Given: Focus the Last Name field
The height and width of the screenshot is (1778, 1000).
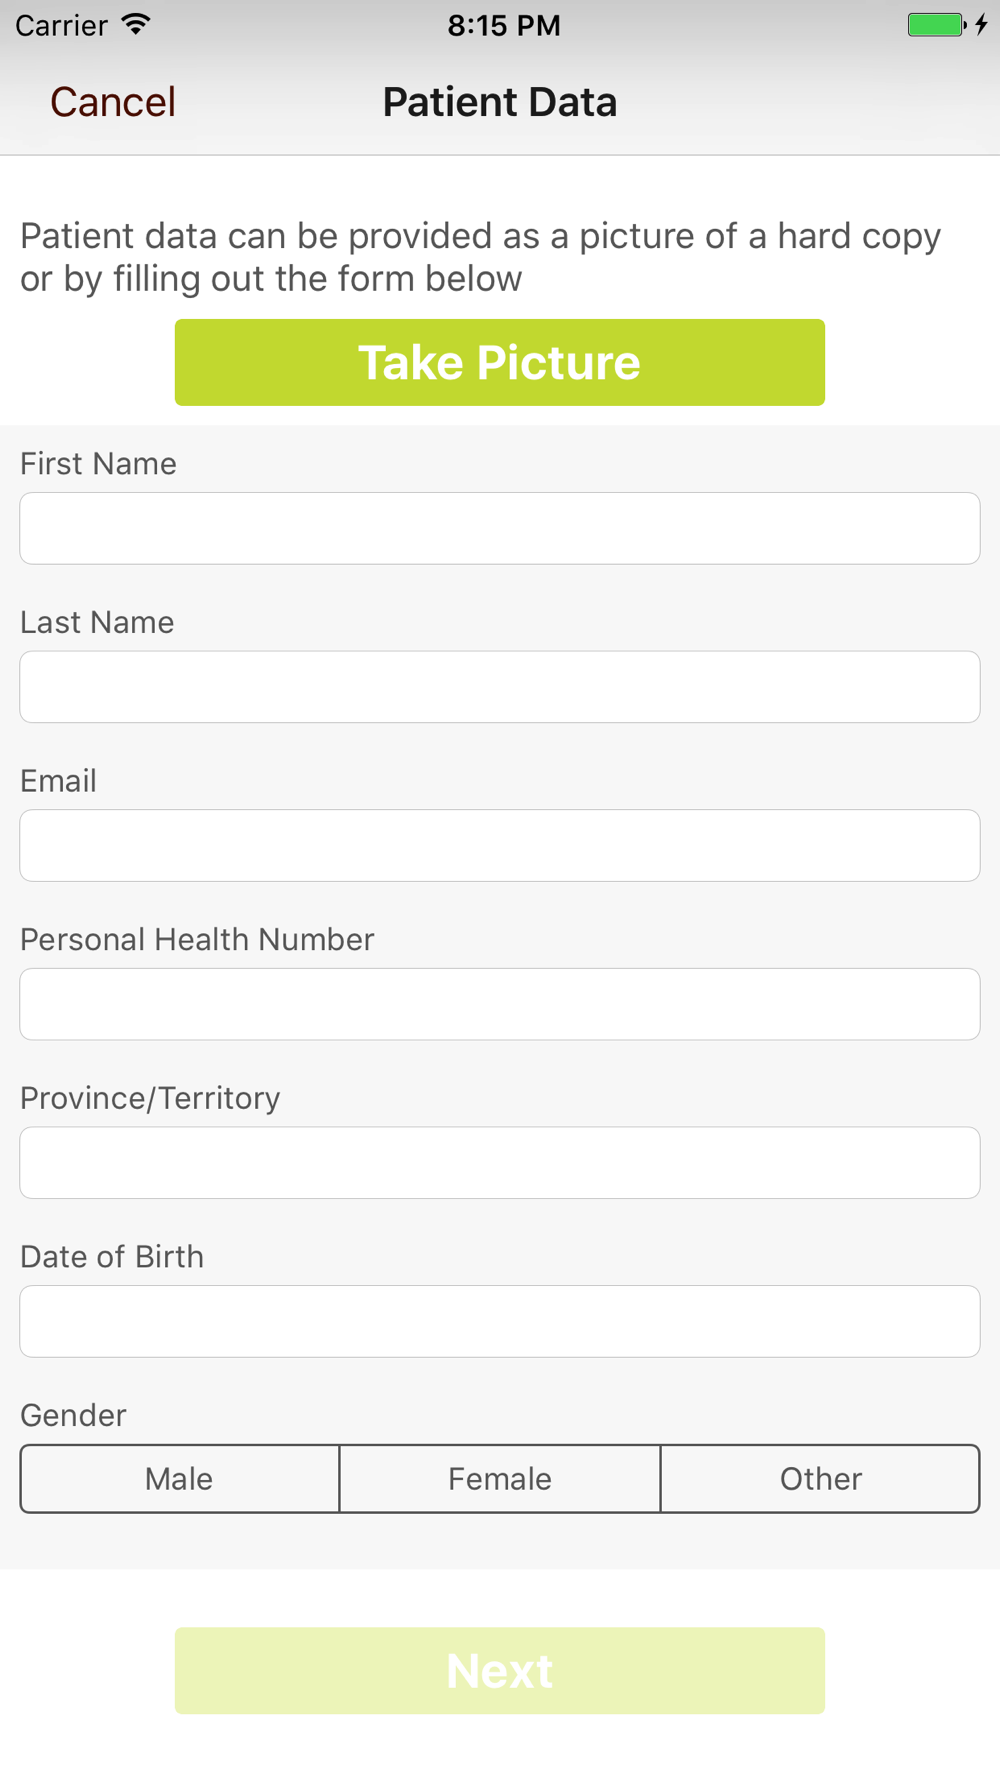Looking at the screenshot, I should [x=500, y=687].
